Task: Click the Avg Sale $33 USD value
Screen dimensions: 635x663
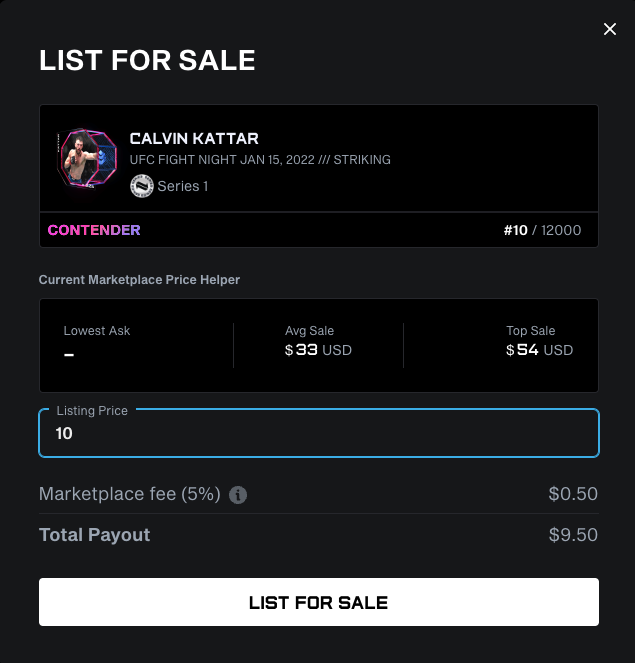Action: point(318,350)
